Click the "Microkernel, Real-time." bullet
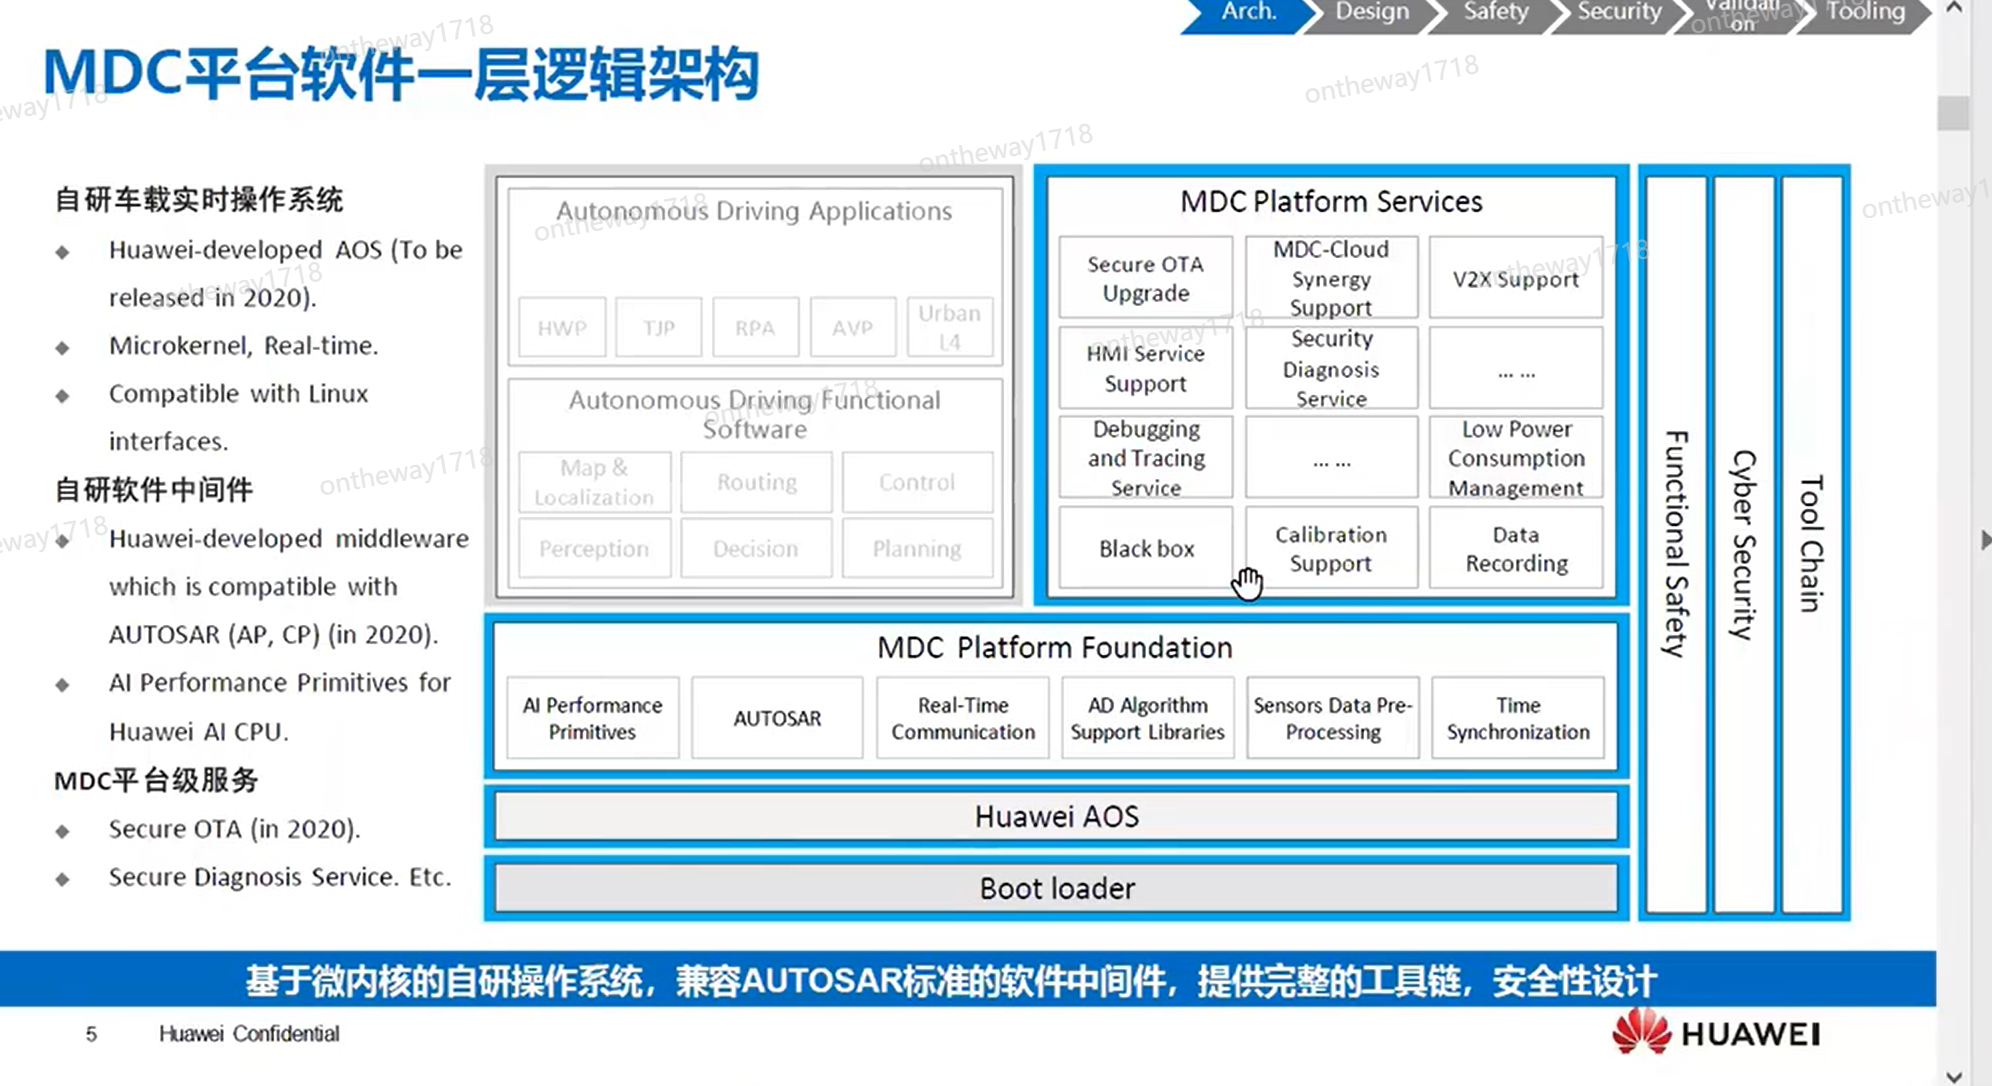This screenshot has height=1086, width=1992. (x=244, y=346)
